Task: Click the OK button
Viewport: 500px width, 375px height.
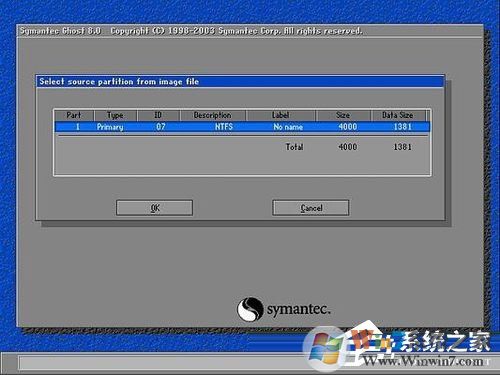Action: pos(154,208)
